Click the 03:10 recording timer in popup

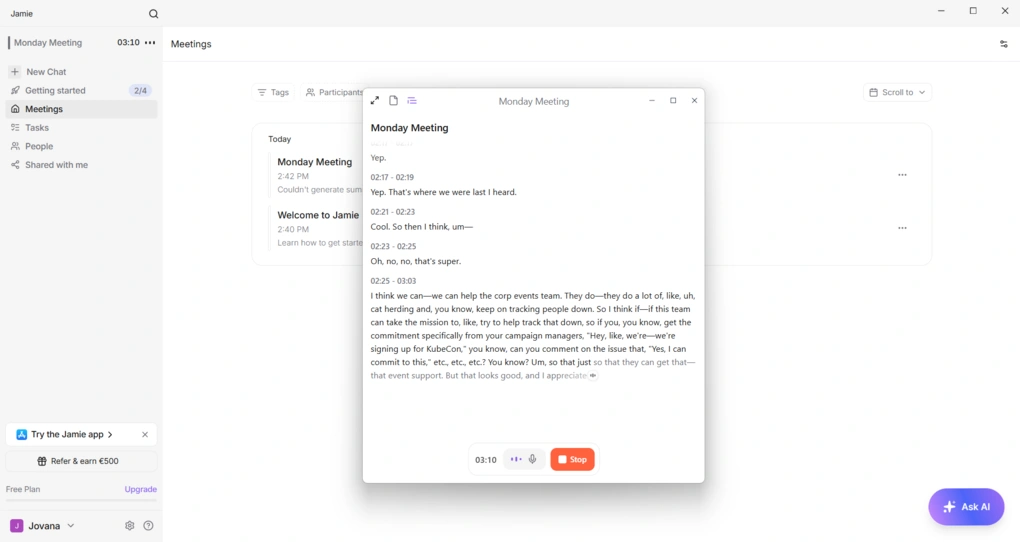point(485,460)
